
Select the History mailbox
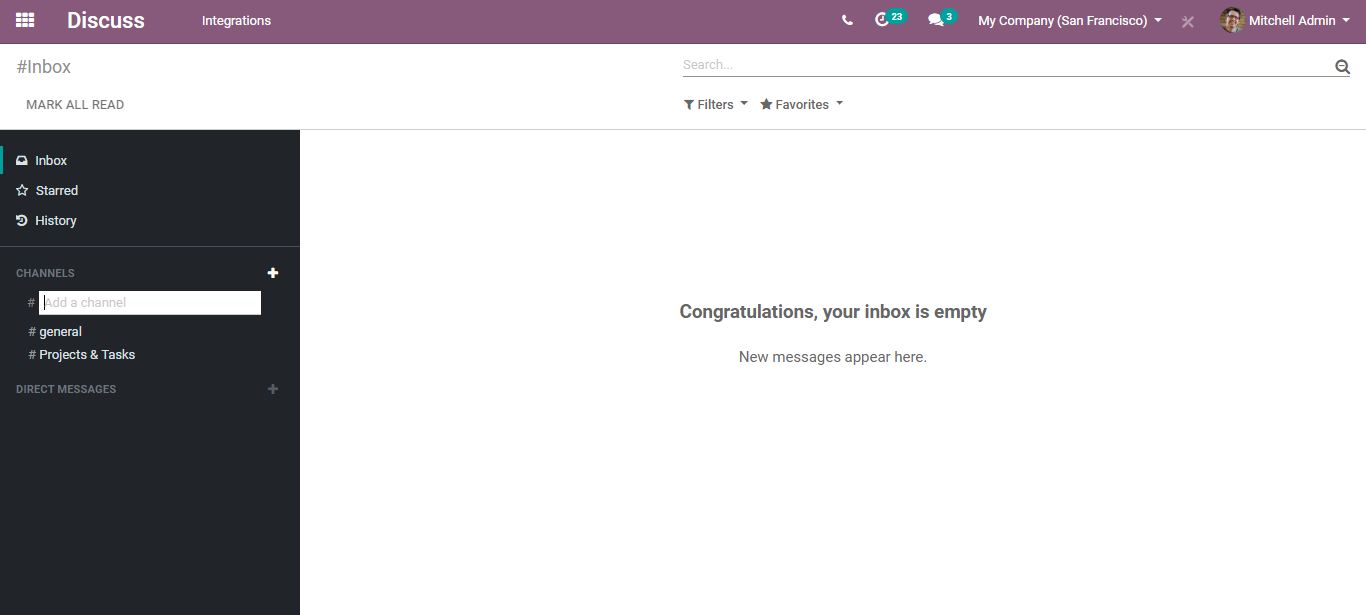(150, 220)
